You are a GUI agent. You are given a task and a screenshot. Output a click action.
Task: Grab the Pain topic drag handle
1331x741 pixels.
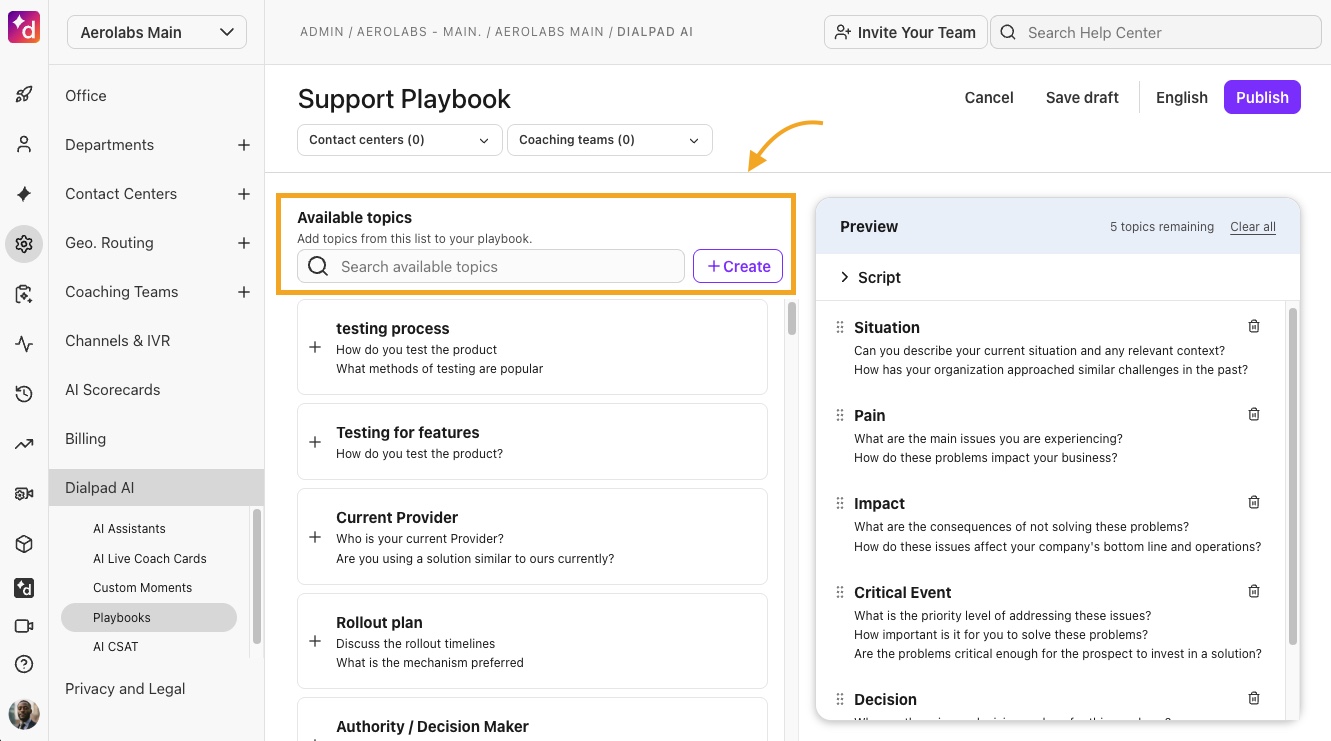click(x=840, y=415)
